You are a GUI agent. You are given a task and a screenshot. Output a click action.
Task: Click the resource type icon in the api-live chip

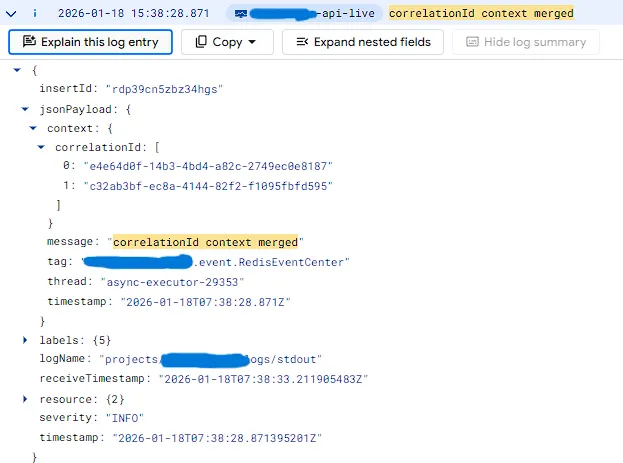pyautogui.click(x=241, y=14)
